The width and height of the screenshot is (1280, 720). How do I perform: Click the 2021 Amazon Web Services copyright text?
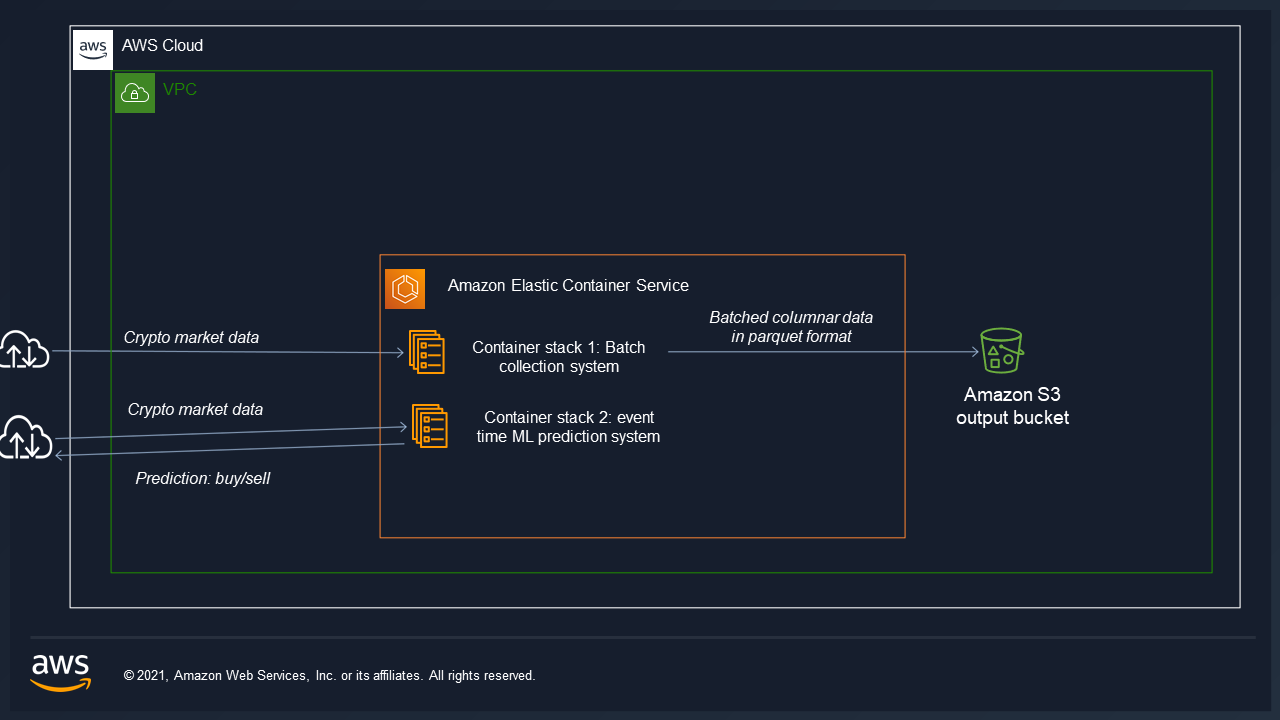330,676
